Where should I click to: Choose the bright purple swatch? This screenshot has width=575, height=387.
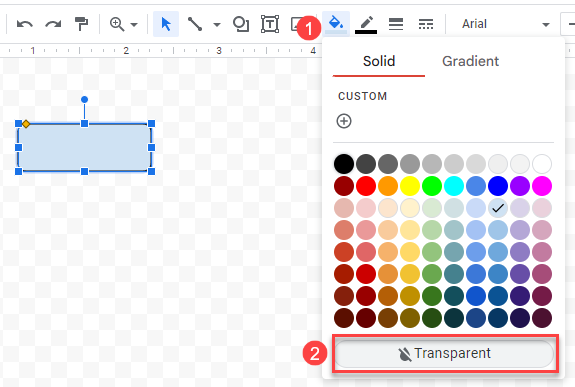[x=520, y=186]
